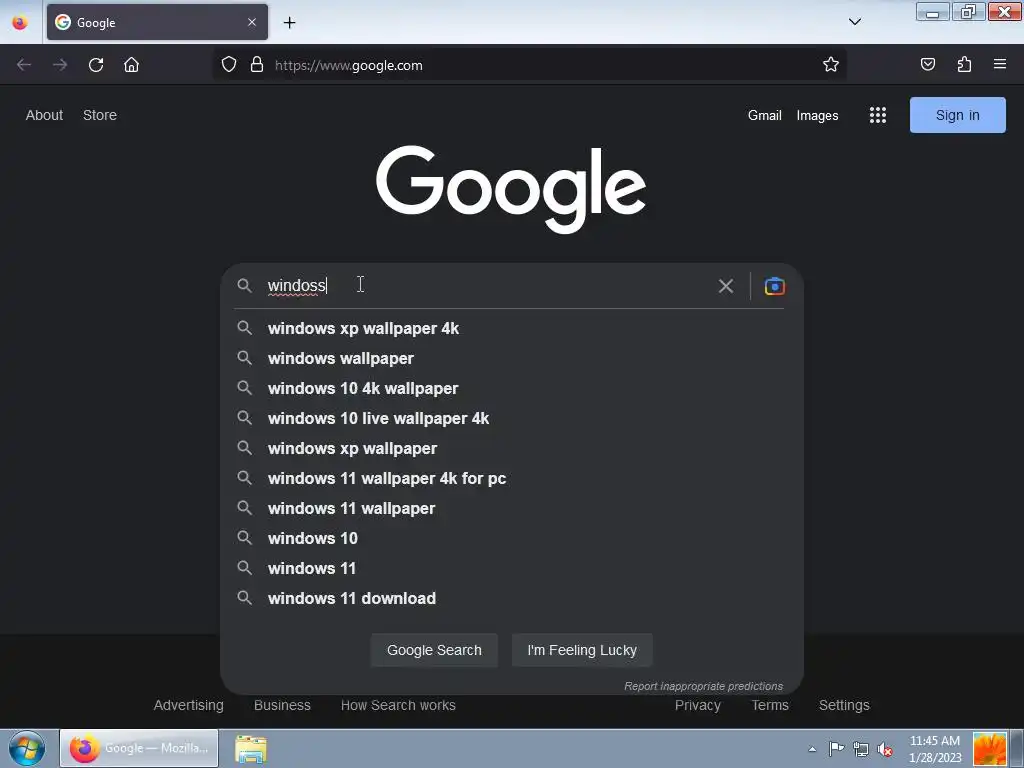Click Firefox taskbar button
Screen dimensions: 1024x768
click(139, 748)
